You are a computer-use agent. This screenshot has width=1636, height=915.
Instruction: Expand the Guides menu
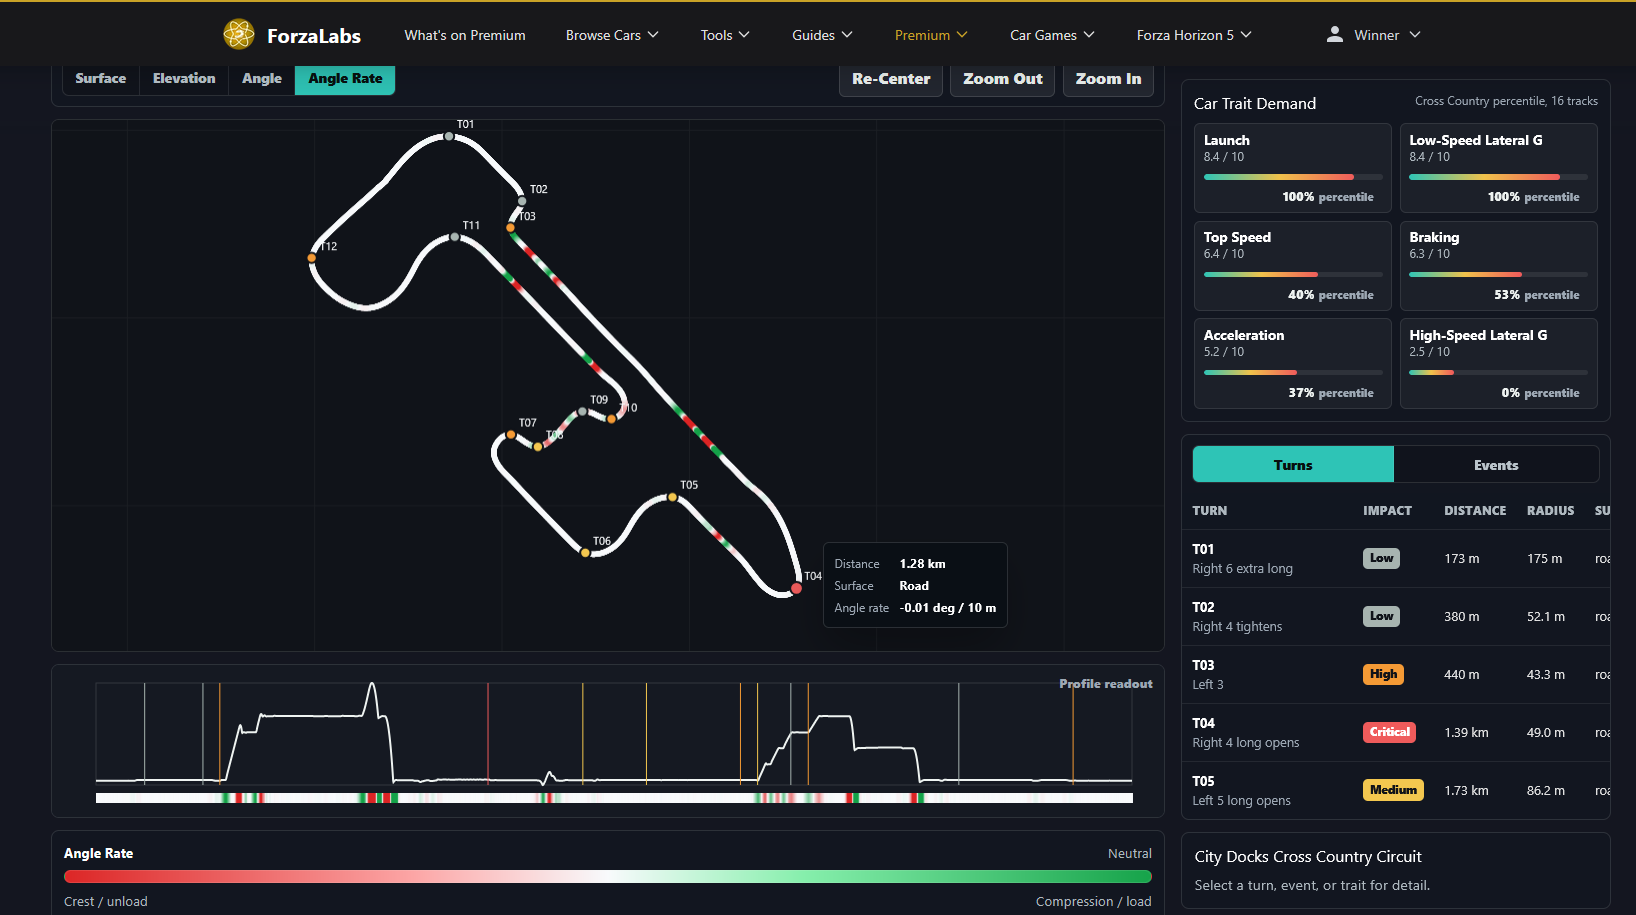(822, 35)
